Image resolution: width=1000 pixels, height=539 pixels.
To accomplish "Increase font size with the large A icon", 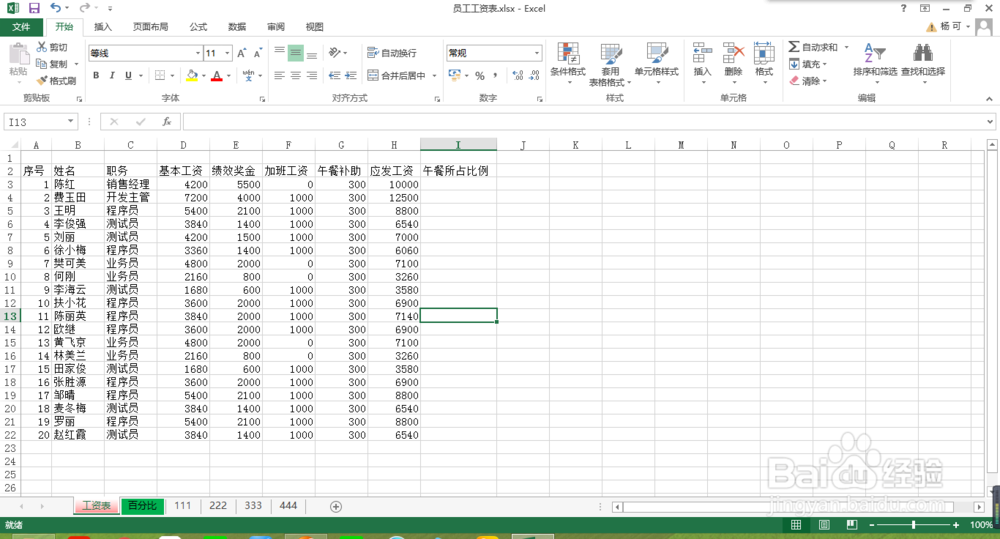I will coord(241,53).
